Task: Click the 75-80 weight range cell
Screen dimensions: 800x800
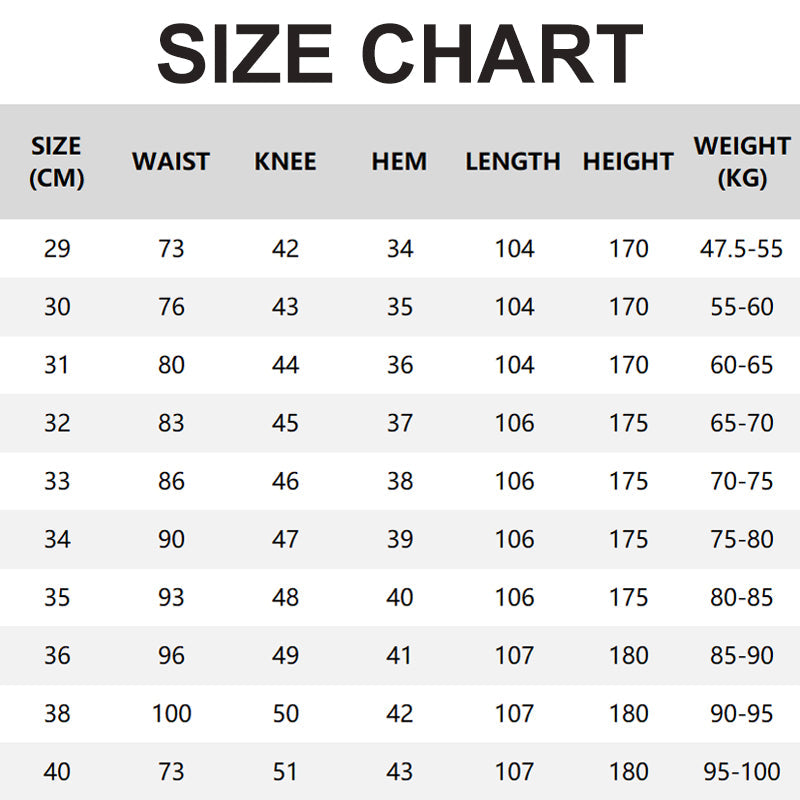Action: click(x=742, y=539)
